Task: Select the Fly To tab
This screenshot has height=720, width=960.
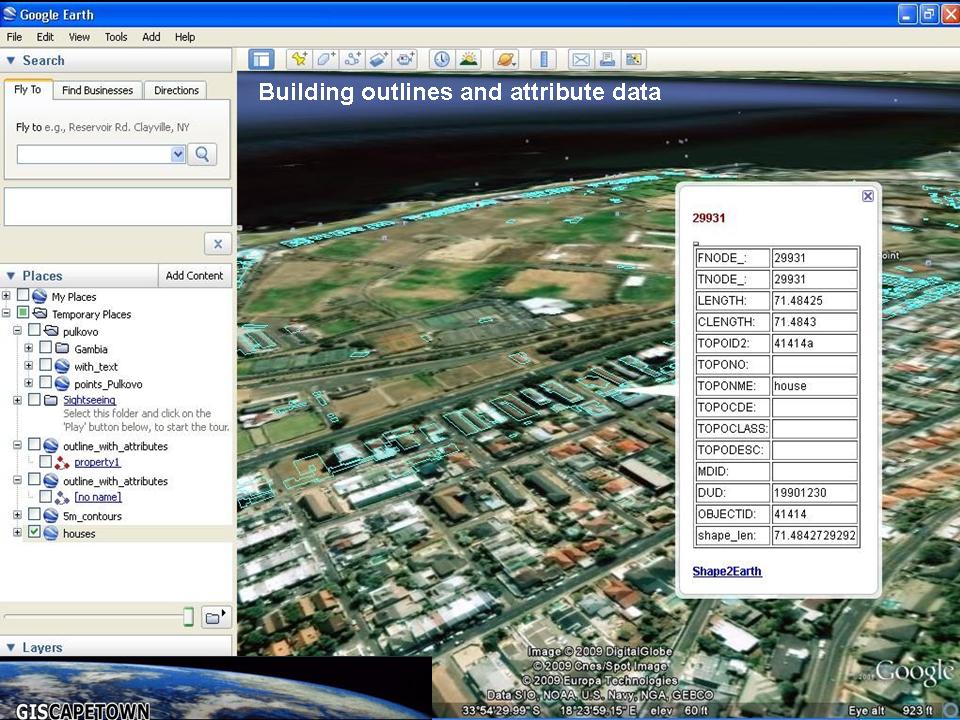Action: click(x=28, y=89)
